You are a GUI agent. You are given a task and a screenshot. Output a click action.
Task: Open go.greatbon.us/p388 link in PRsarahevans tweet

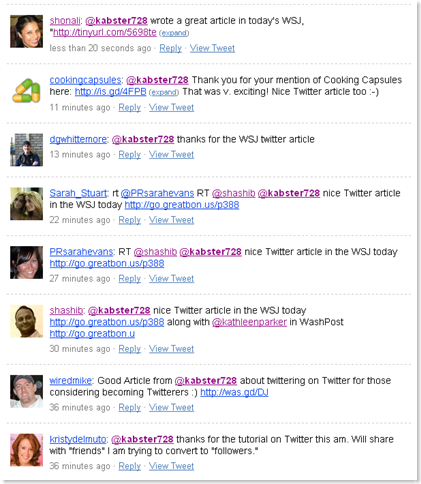click(107, 263)
